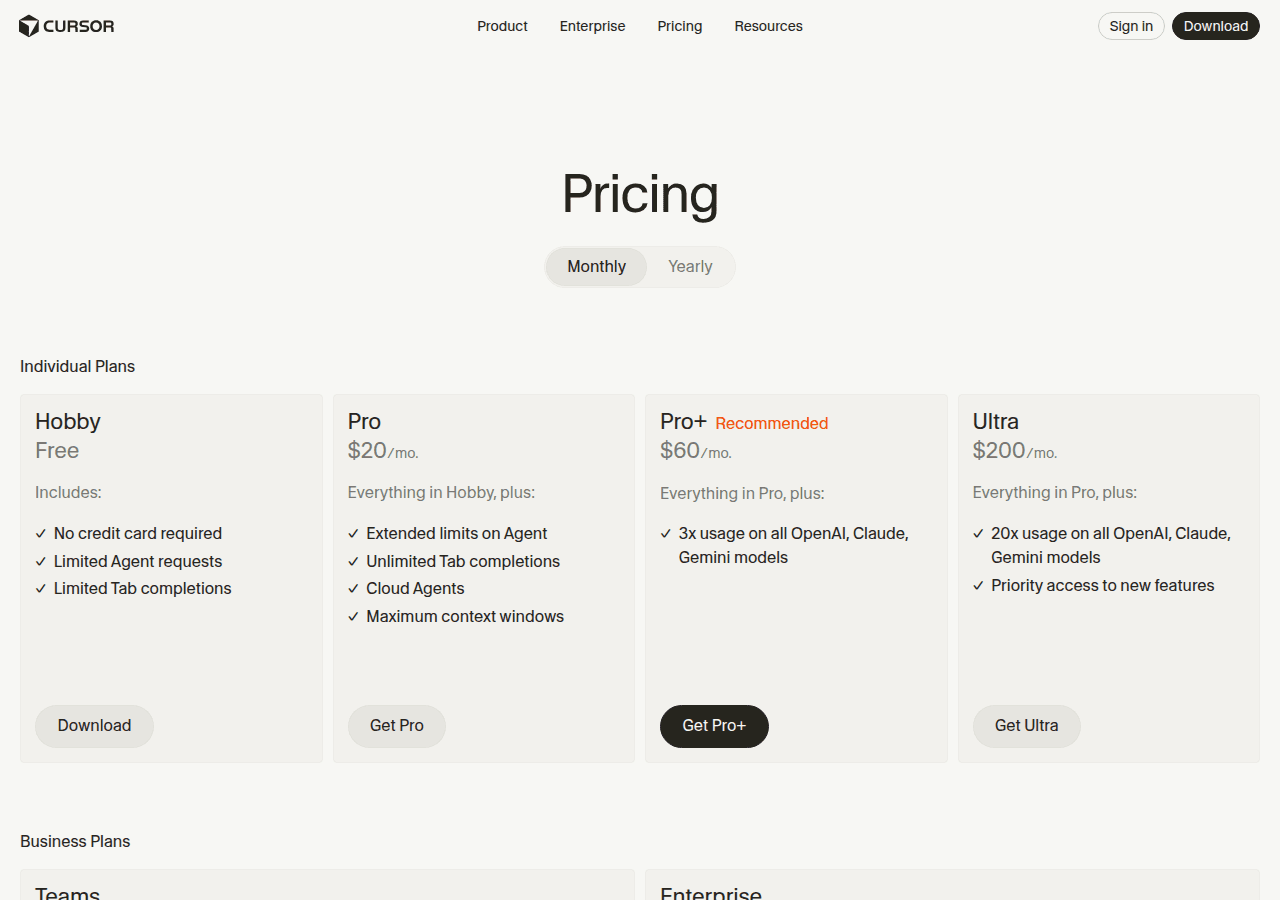Click the $60/mo price on Pro+

coord(694,450)
